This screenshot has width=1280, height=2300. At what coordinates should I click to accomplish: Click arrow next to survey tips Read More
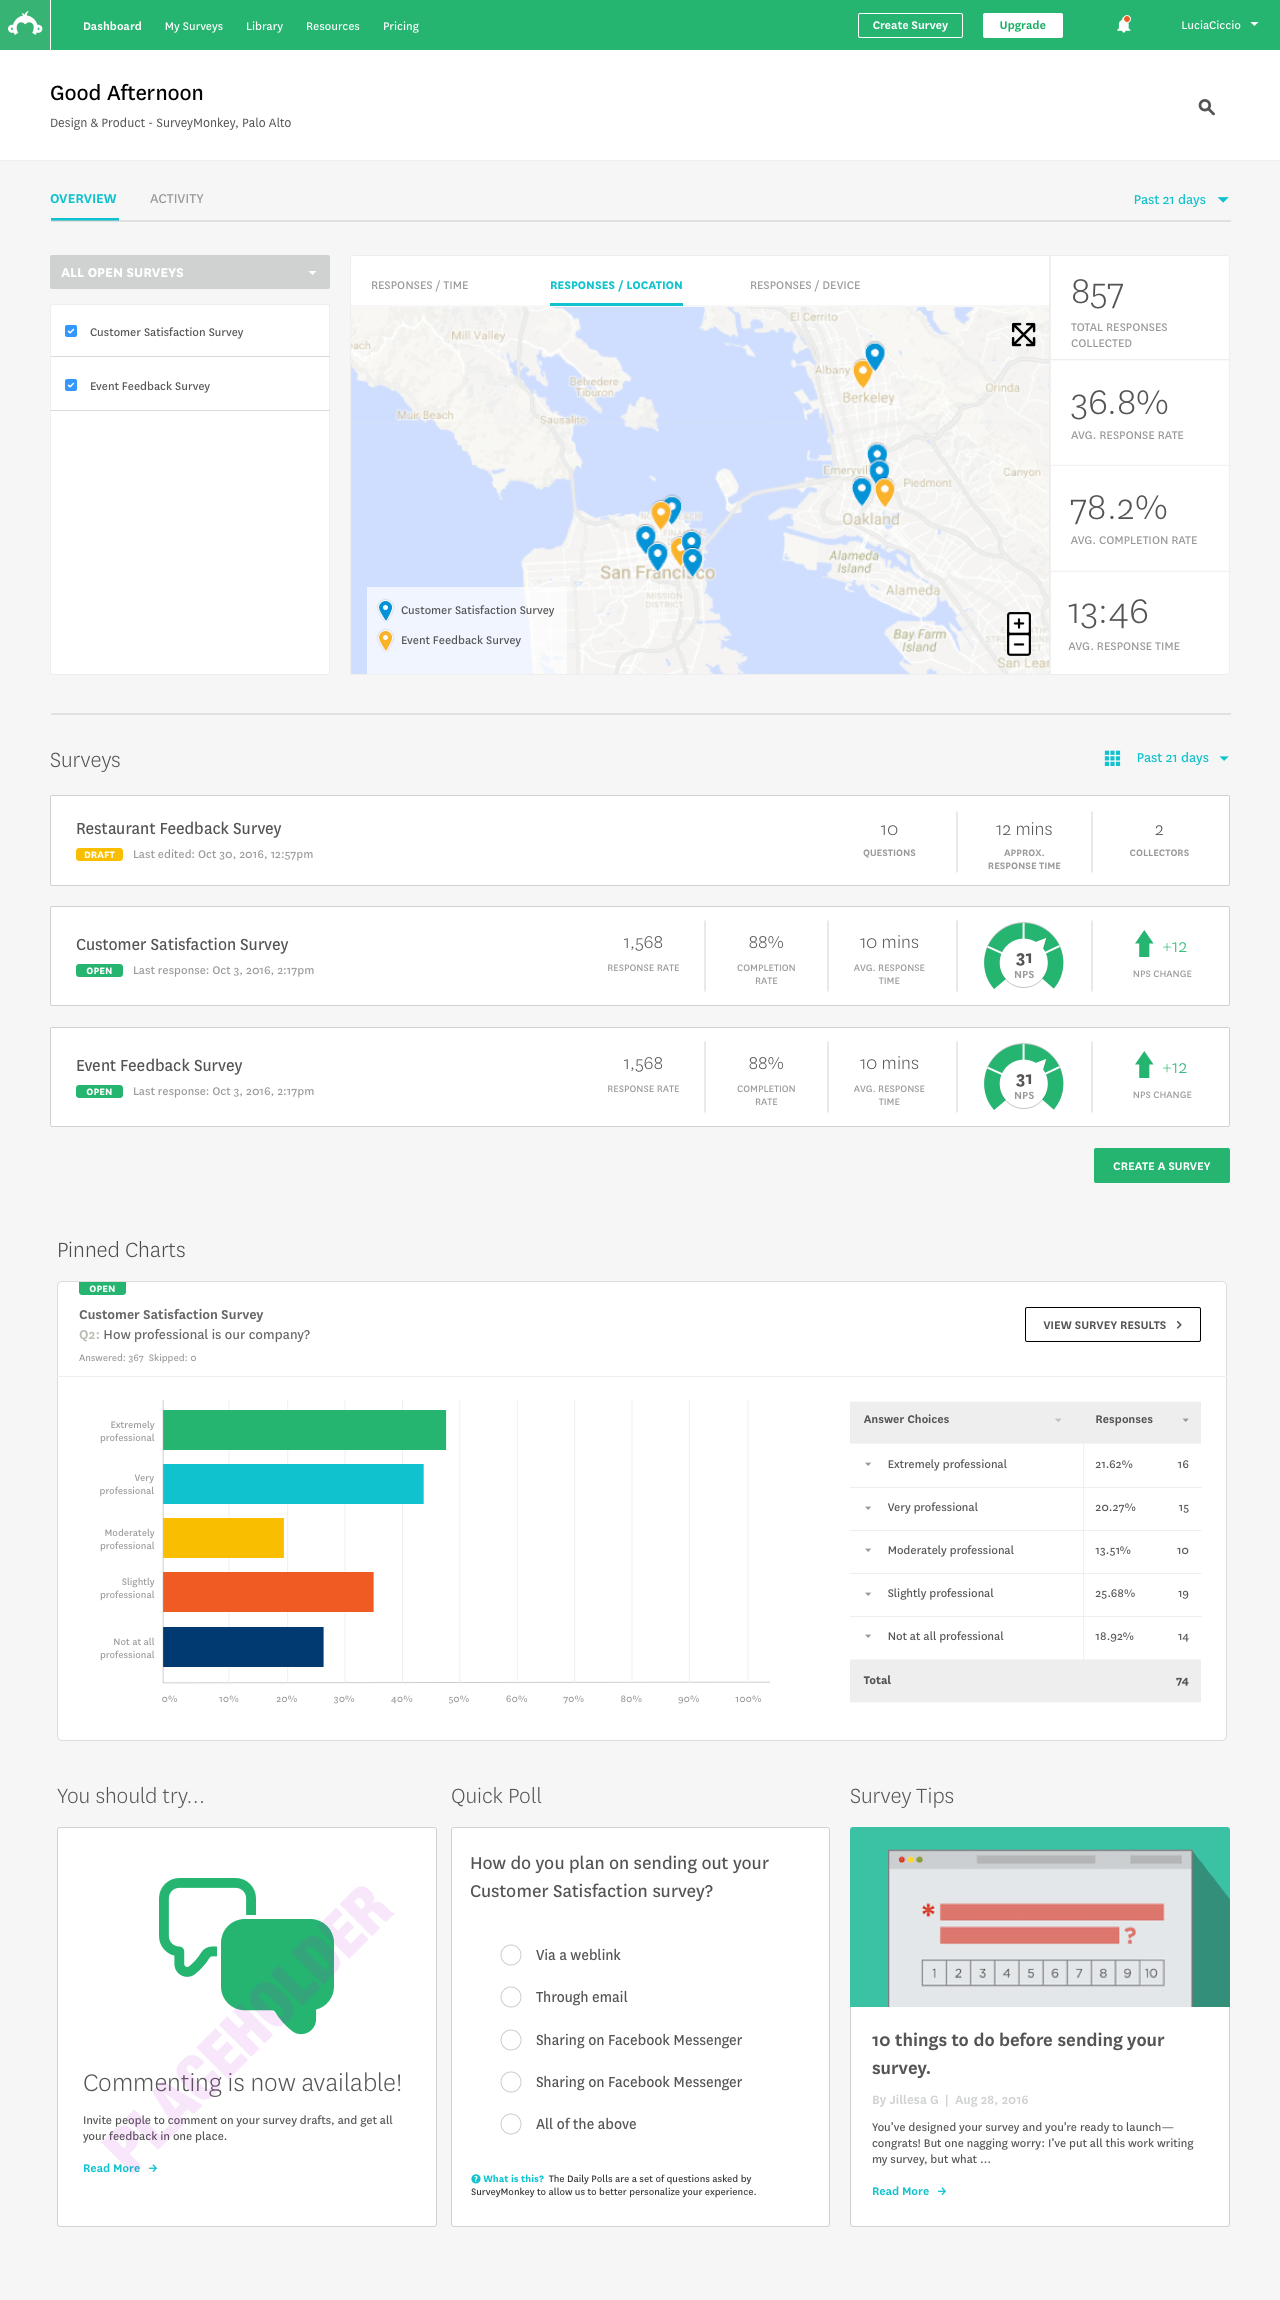click(x=942, y=2191)
